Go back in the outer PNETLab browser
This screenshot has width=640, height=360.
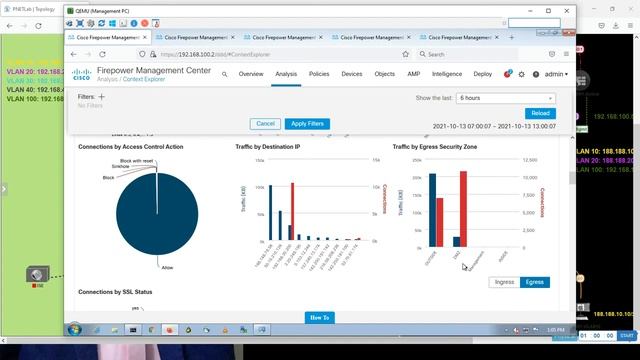9,26
